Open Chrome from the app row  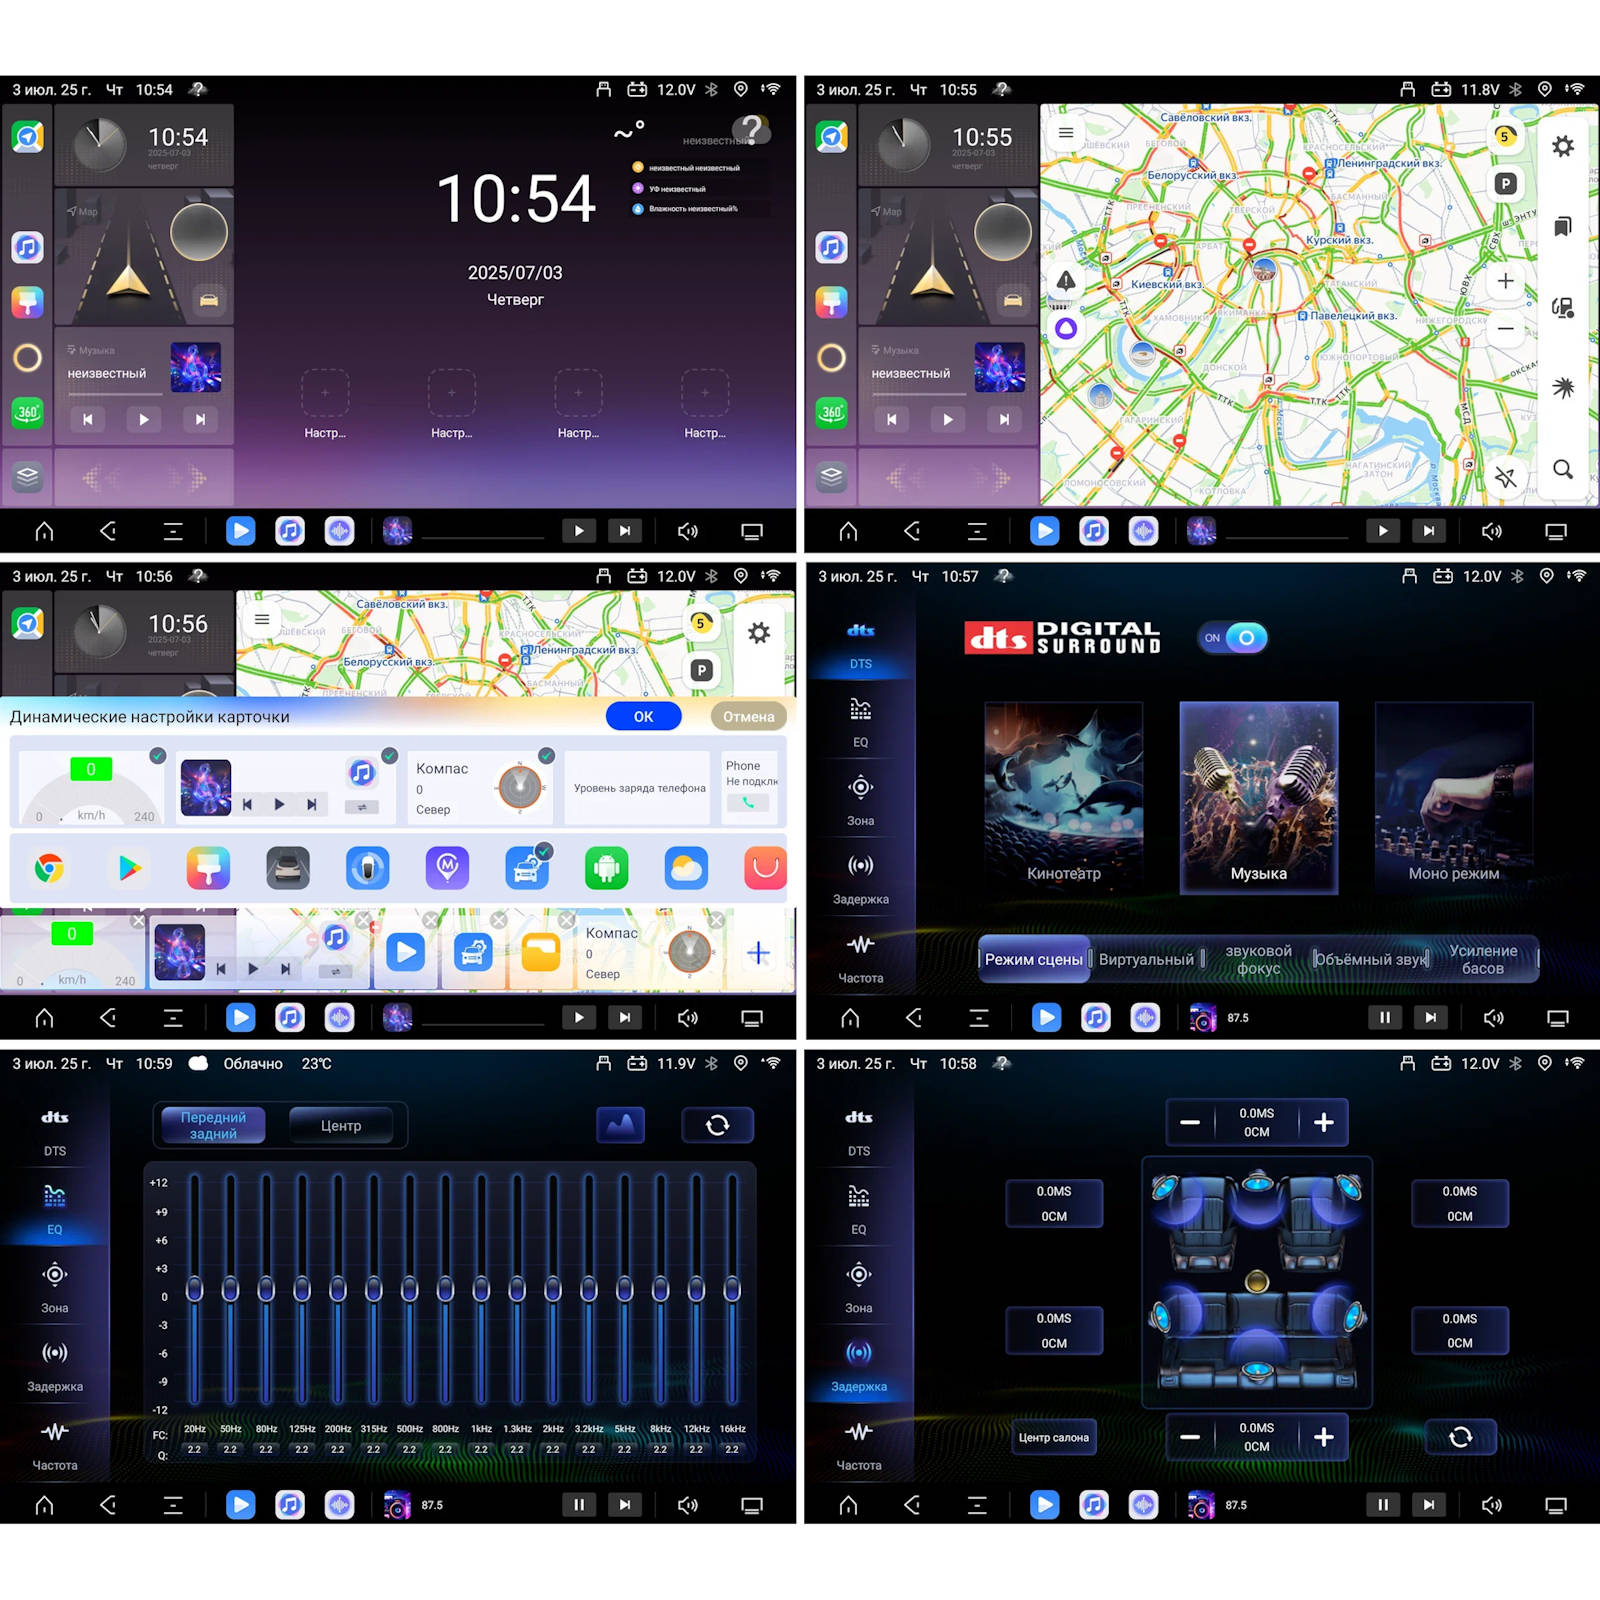coord(49,868)
